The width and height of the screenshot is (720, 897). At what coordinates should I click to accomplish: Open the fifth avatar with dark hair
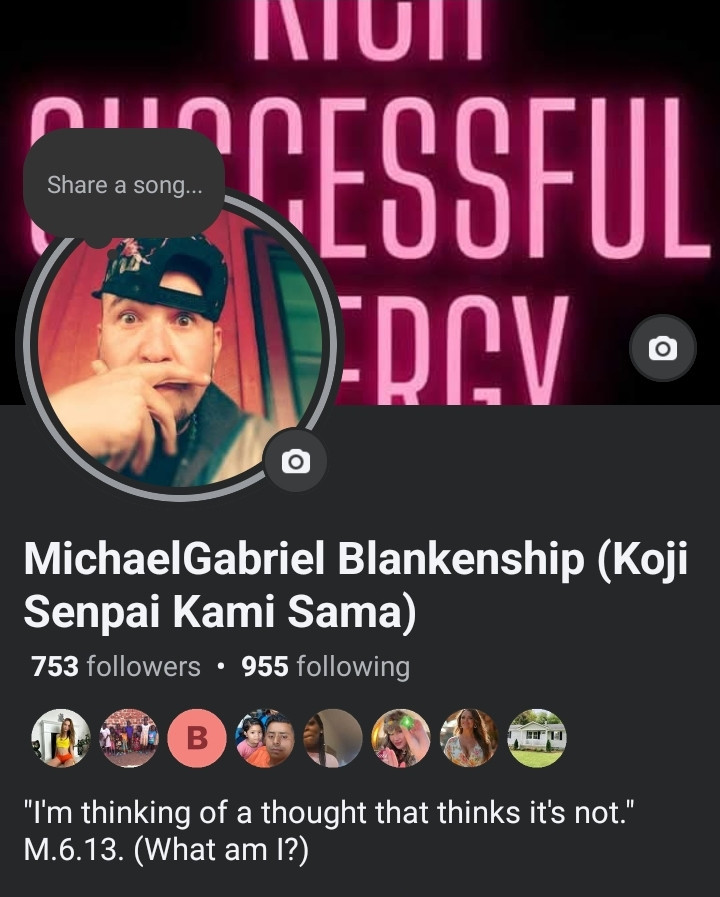click(x=333, y=738)
